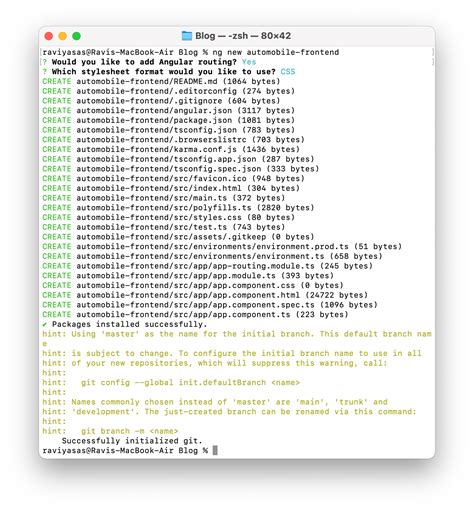Image resolution: width=474 pixels, height=510 pixels.
Task: Click the cursor at the final shell prompt
Action: (x=215, y=450)
